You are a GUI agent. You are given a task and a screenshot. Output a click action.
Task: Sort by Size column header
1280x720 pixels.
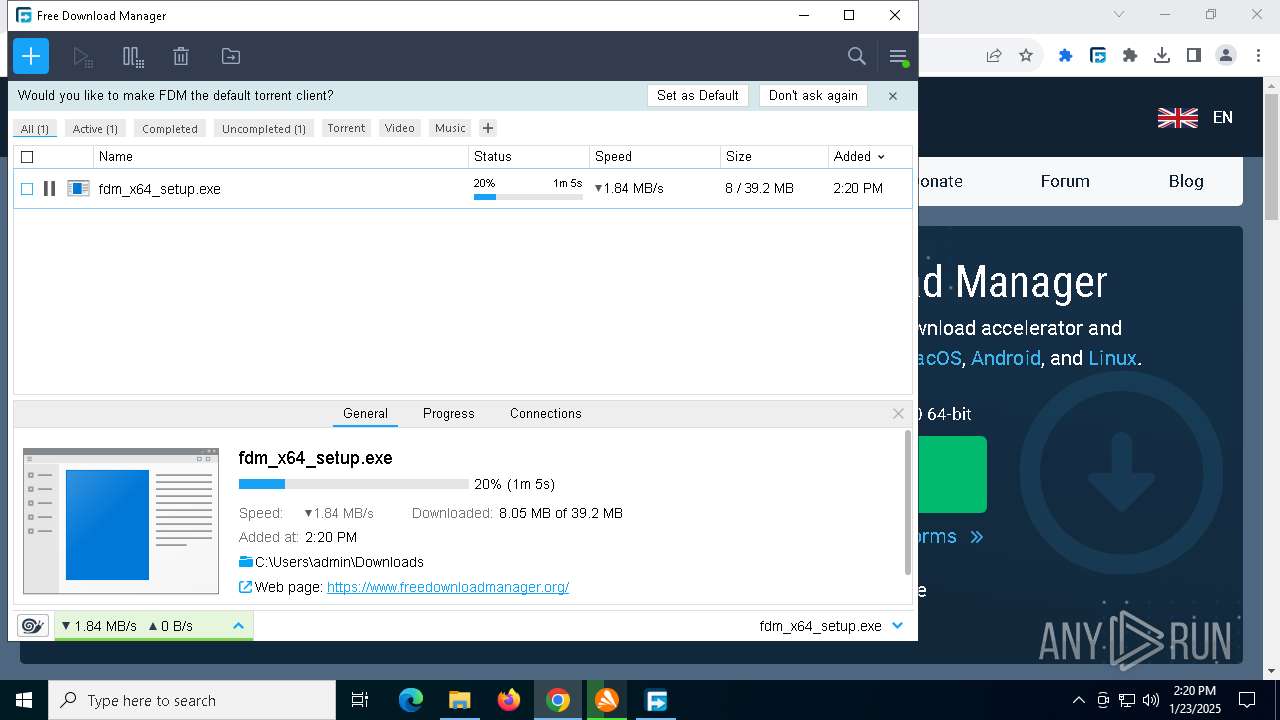[774, 157]
